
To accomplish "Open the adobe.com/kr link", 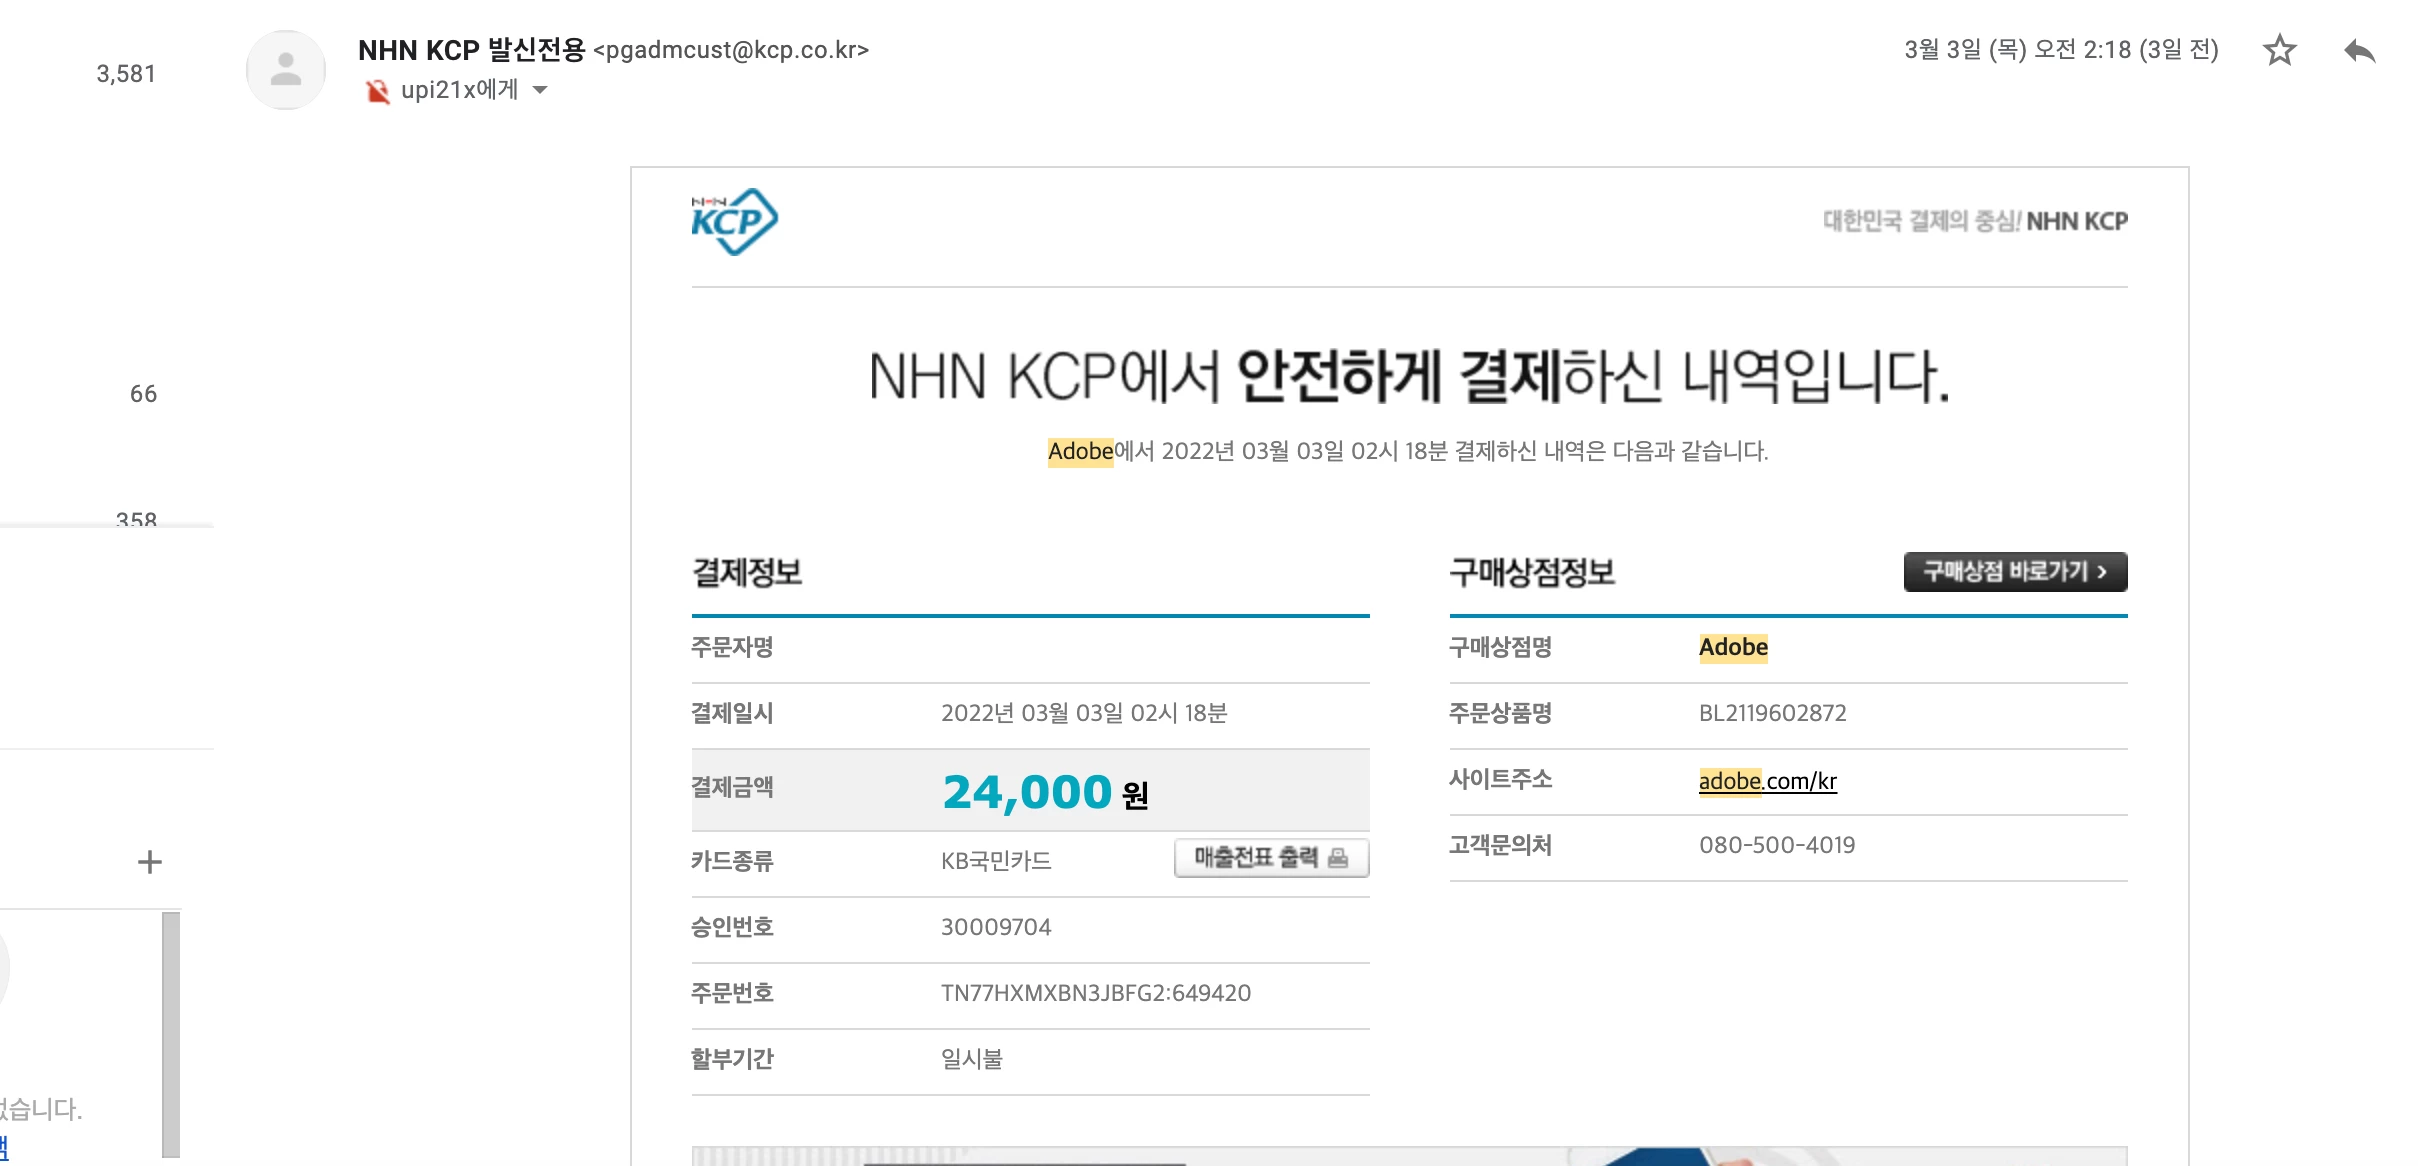I will pos(1768,781).
